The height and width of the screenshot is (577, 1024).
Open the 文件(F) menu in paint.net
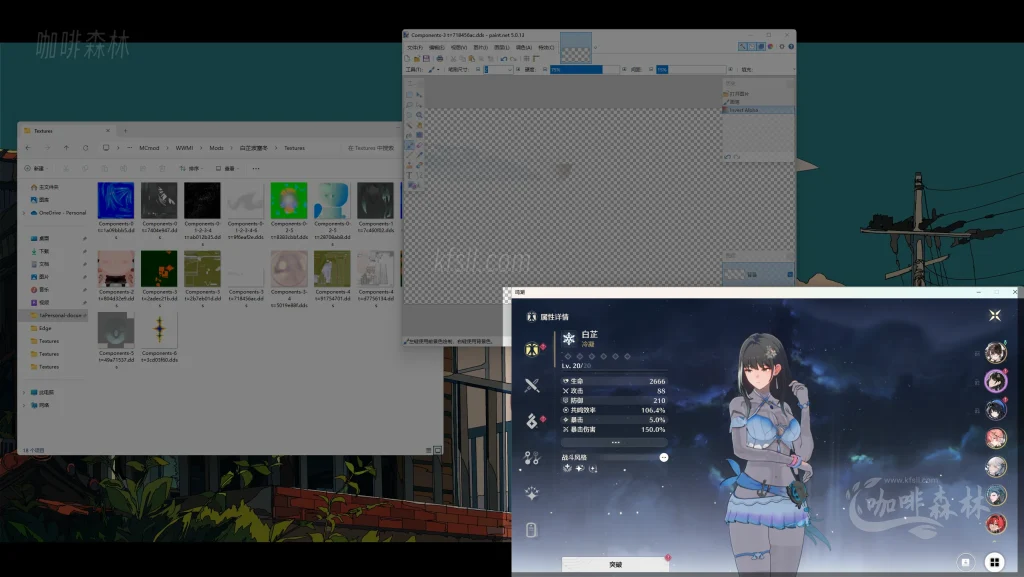pos(415,48)
